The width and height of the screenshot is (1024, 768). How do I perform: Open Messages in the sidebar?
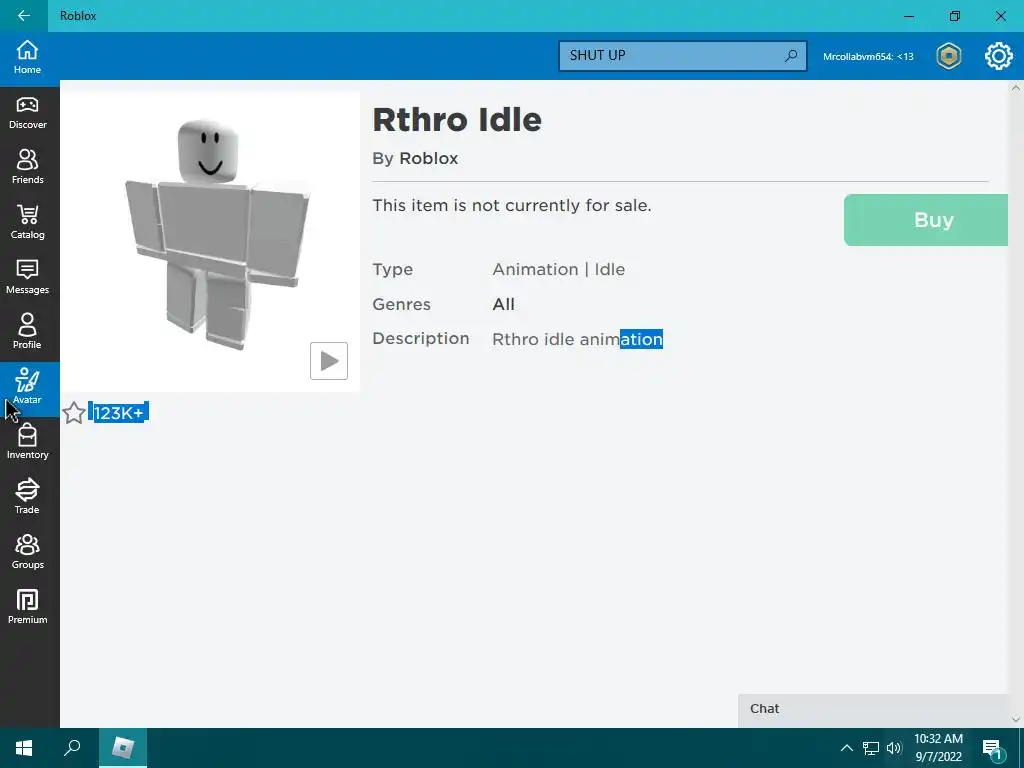27,278
